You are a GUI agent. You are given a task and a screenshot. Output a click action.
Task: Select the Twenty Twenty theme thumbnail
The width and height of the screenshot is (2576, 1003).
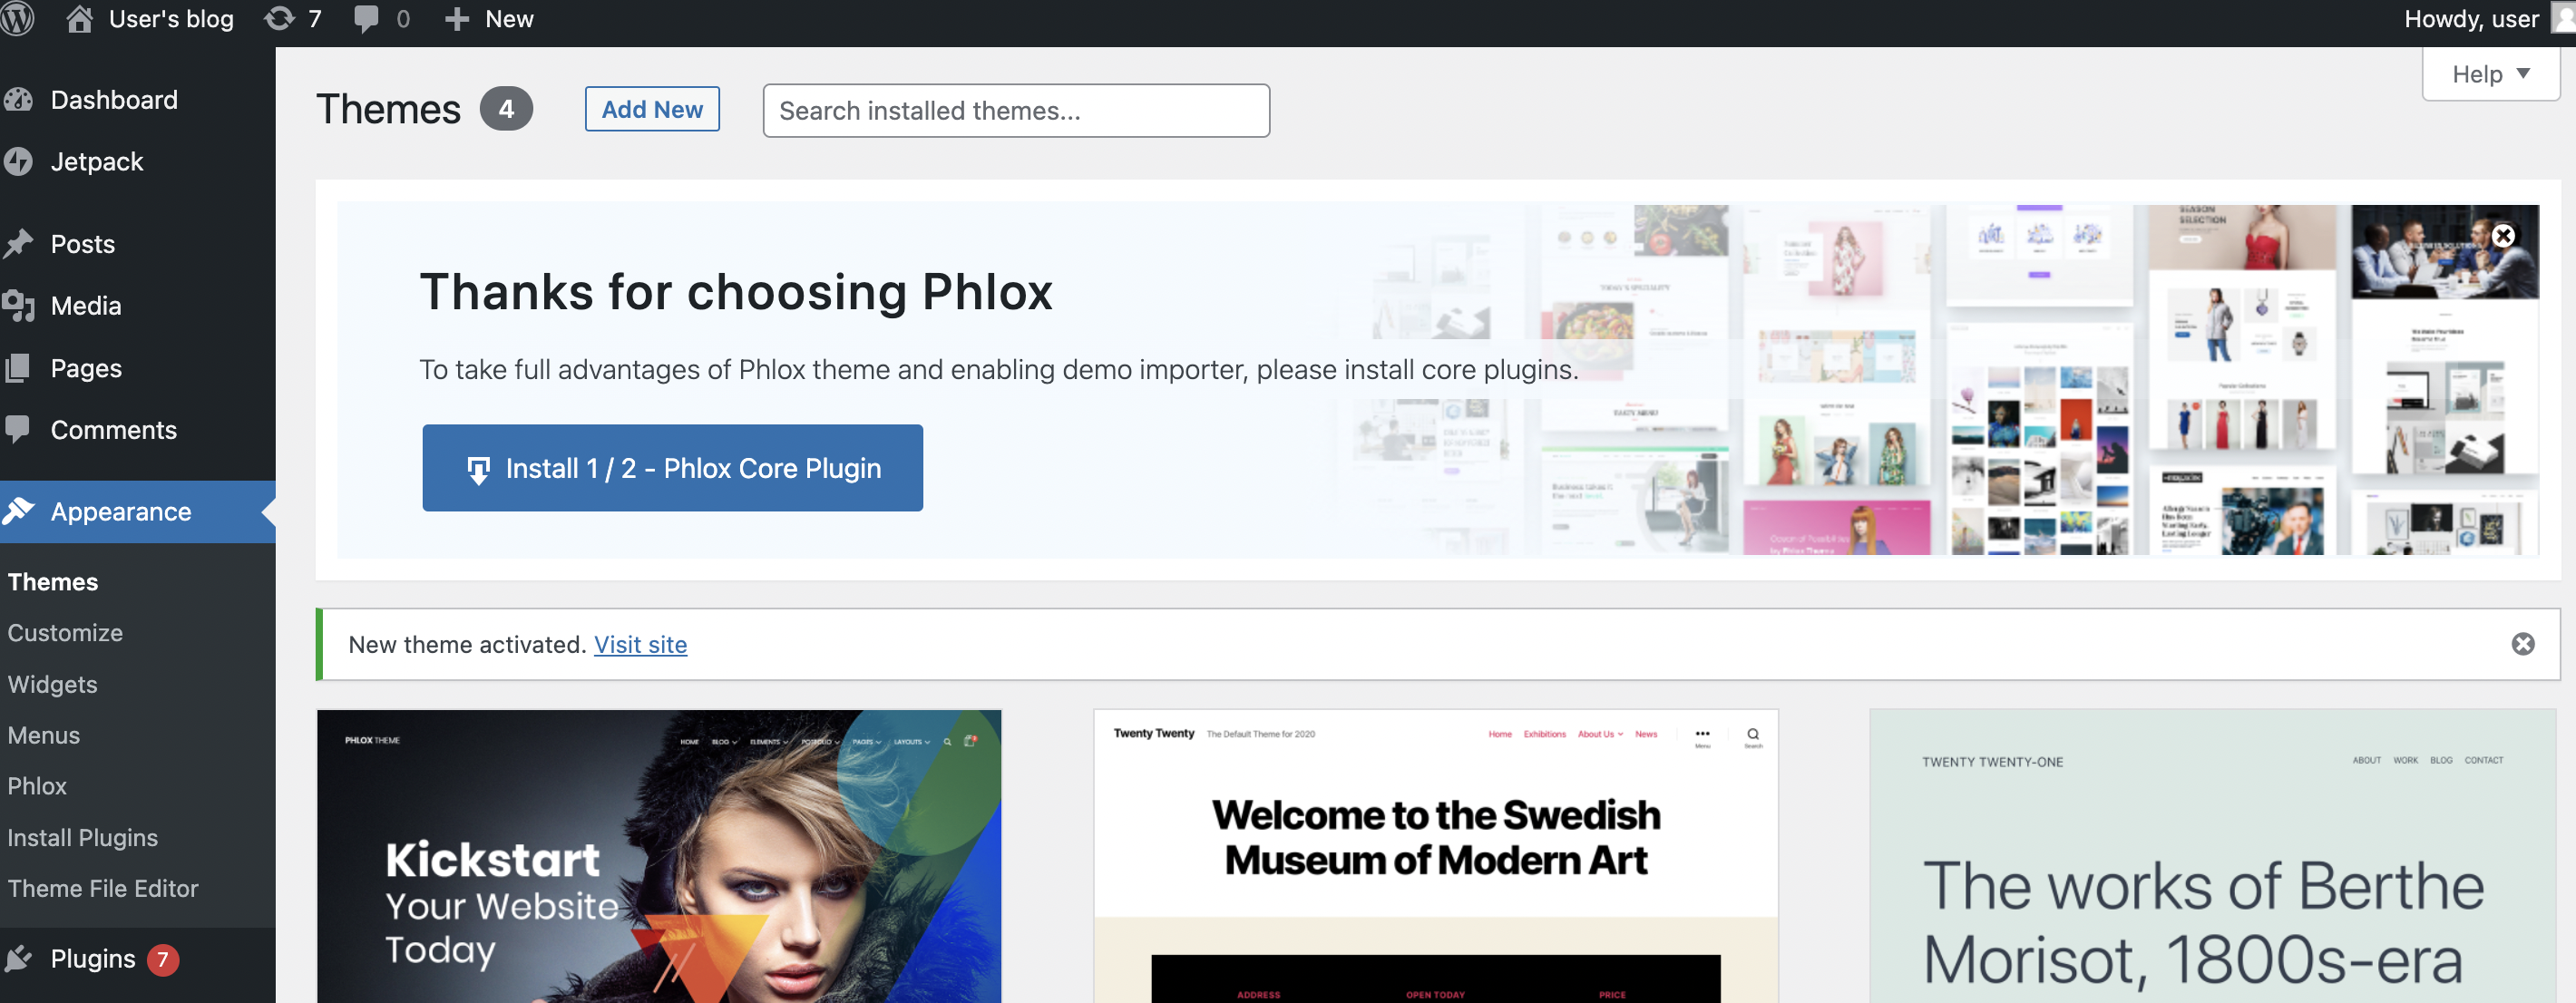[x=1435, y=856]
